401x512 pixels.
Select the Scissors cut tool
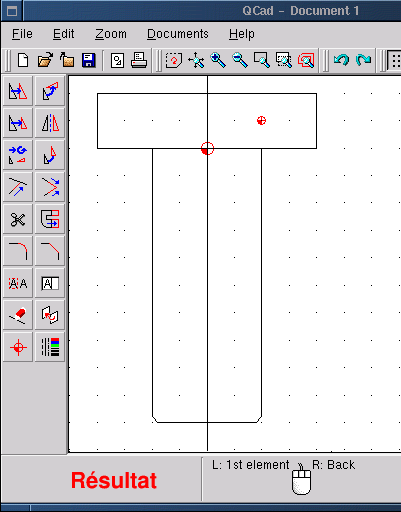pyautogui.click(x=18, y=219)
